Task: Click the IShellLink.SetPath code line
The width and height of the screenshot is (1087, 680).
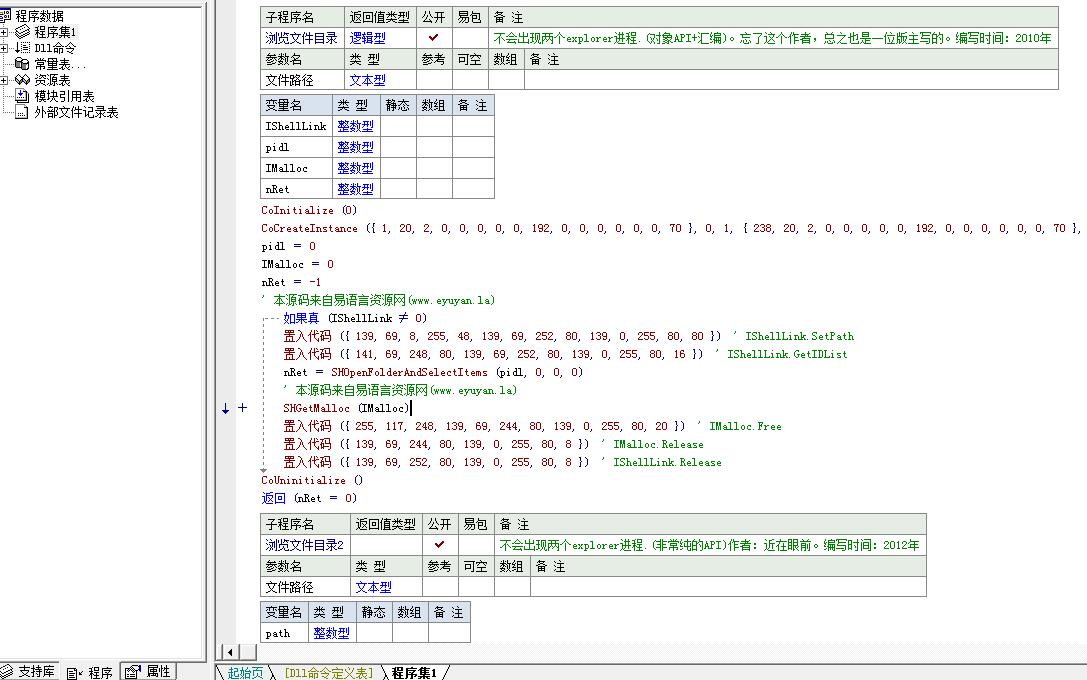Action: click(568, 336)
